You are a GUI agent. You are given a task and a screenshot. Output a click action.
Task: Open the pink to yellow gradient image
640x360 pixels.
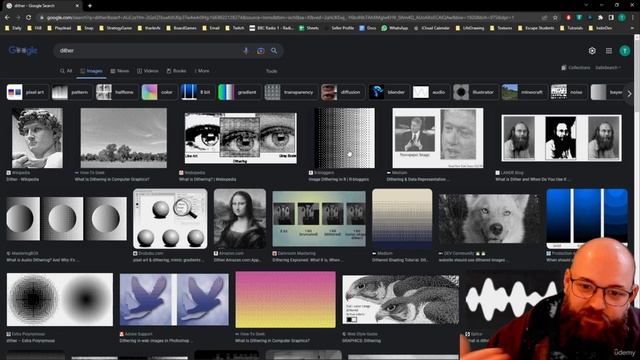[285, 300]
